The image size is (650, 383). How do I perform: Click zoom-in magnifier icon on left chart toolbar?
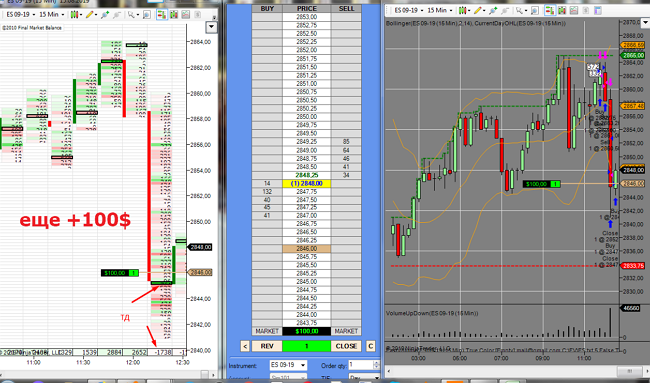(105, 15)
